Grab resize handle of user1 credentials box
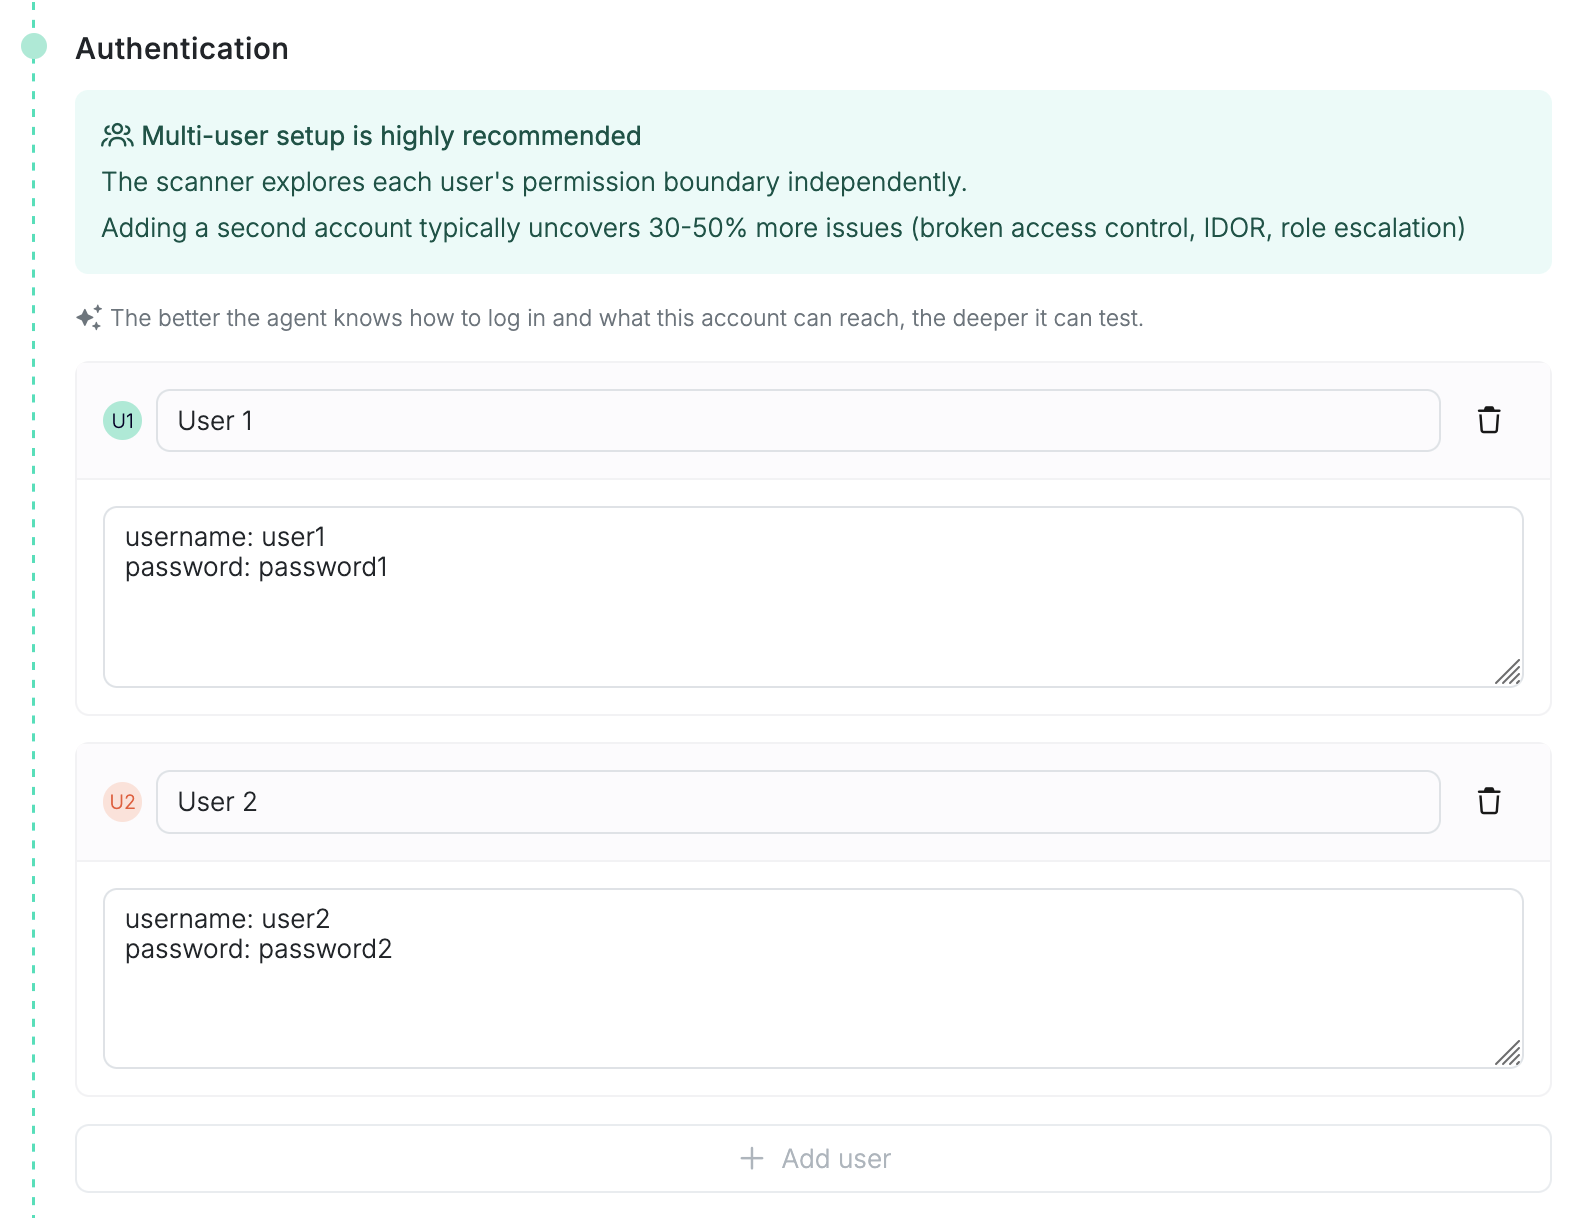This screenshot has height=1218, width=1582. click(x=1508, y=672)
